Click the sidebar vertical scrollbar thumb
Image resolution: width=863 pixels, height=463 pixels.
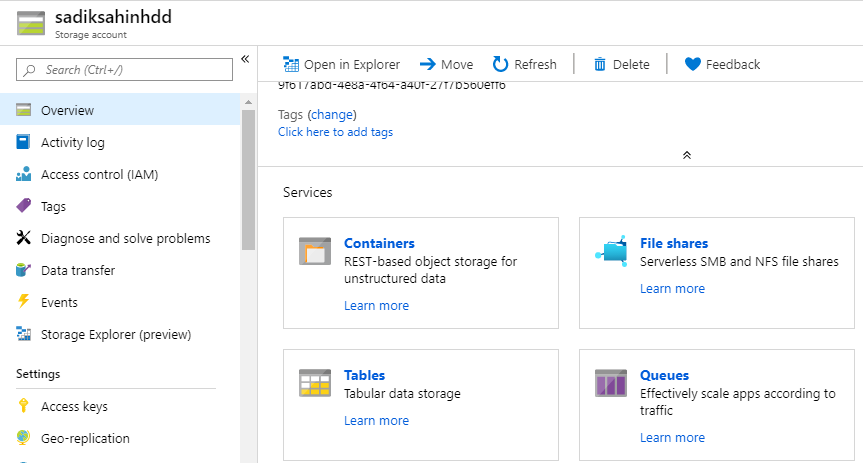(x=248, y=179)
